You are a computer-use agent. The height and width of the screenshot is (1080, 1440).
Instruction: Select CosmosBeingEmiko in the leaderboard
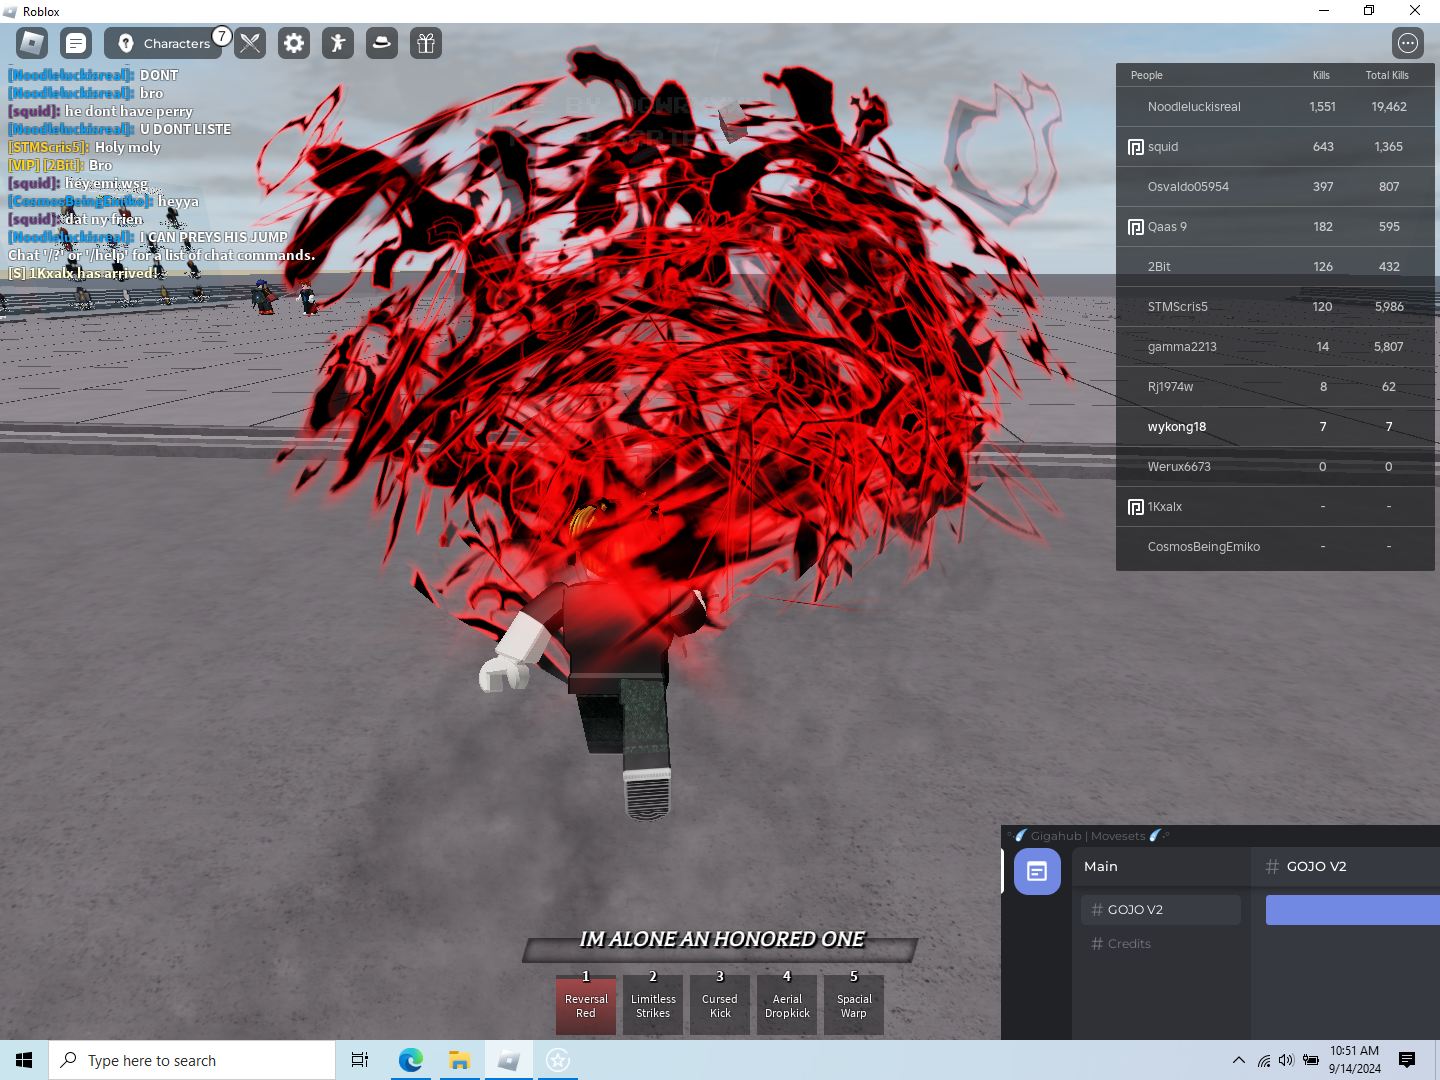1275,547
